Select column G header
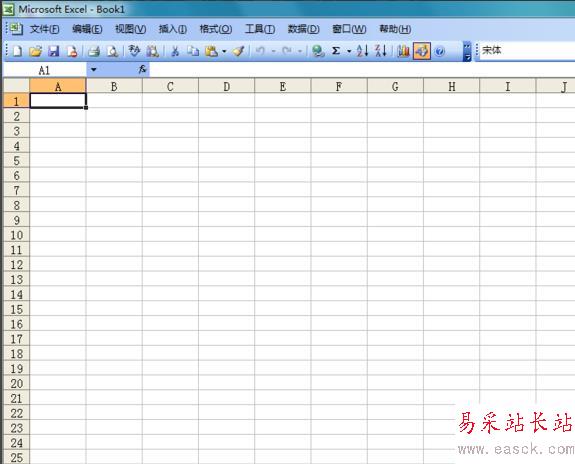The width and height of the screenshot is (575, 464). pos(395,86)
